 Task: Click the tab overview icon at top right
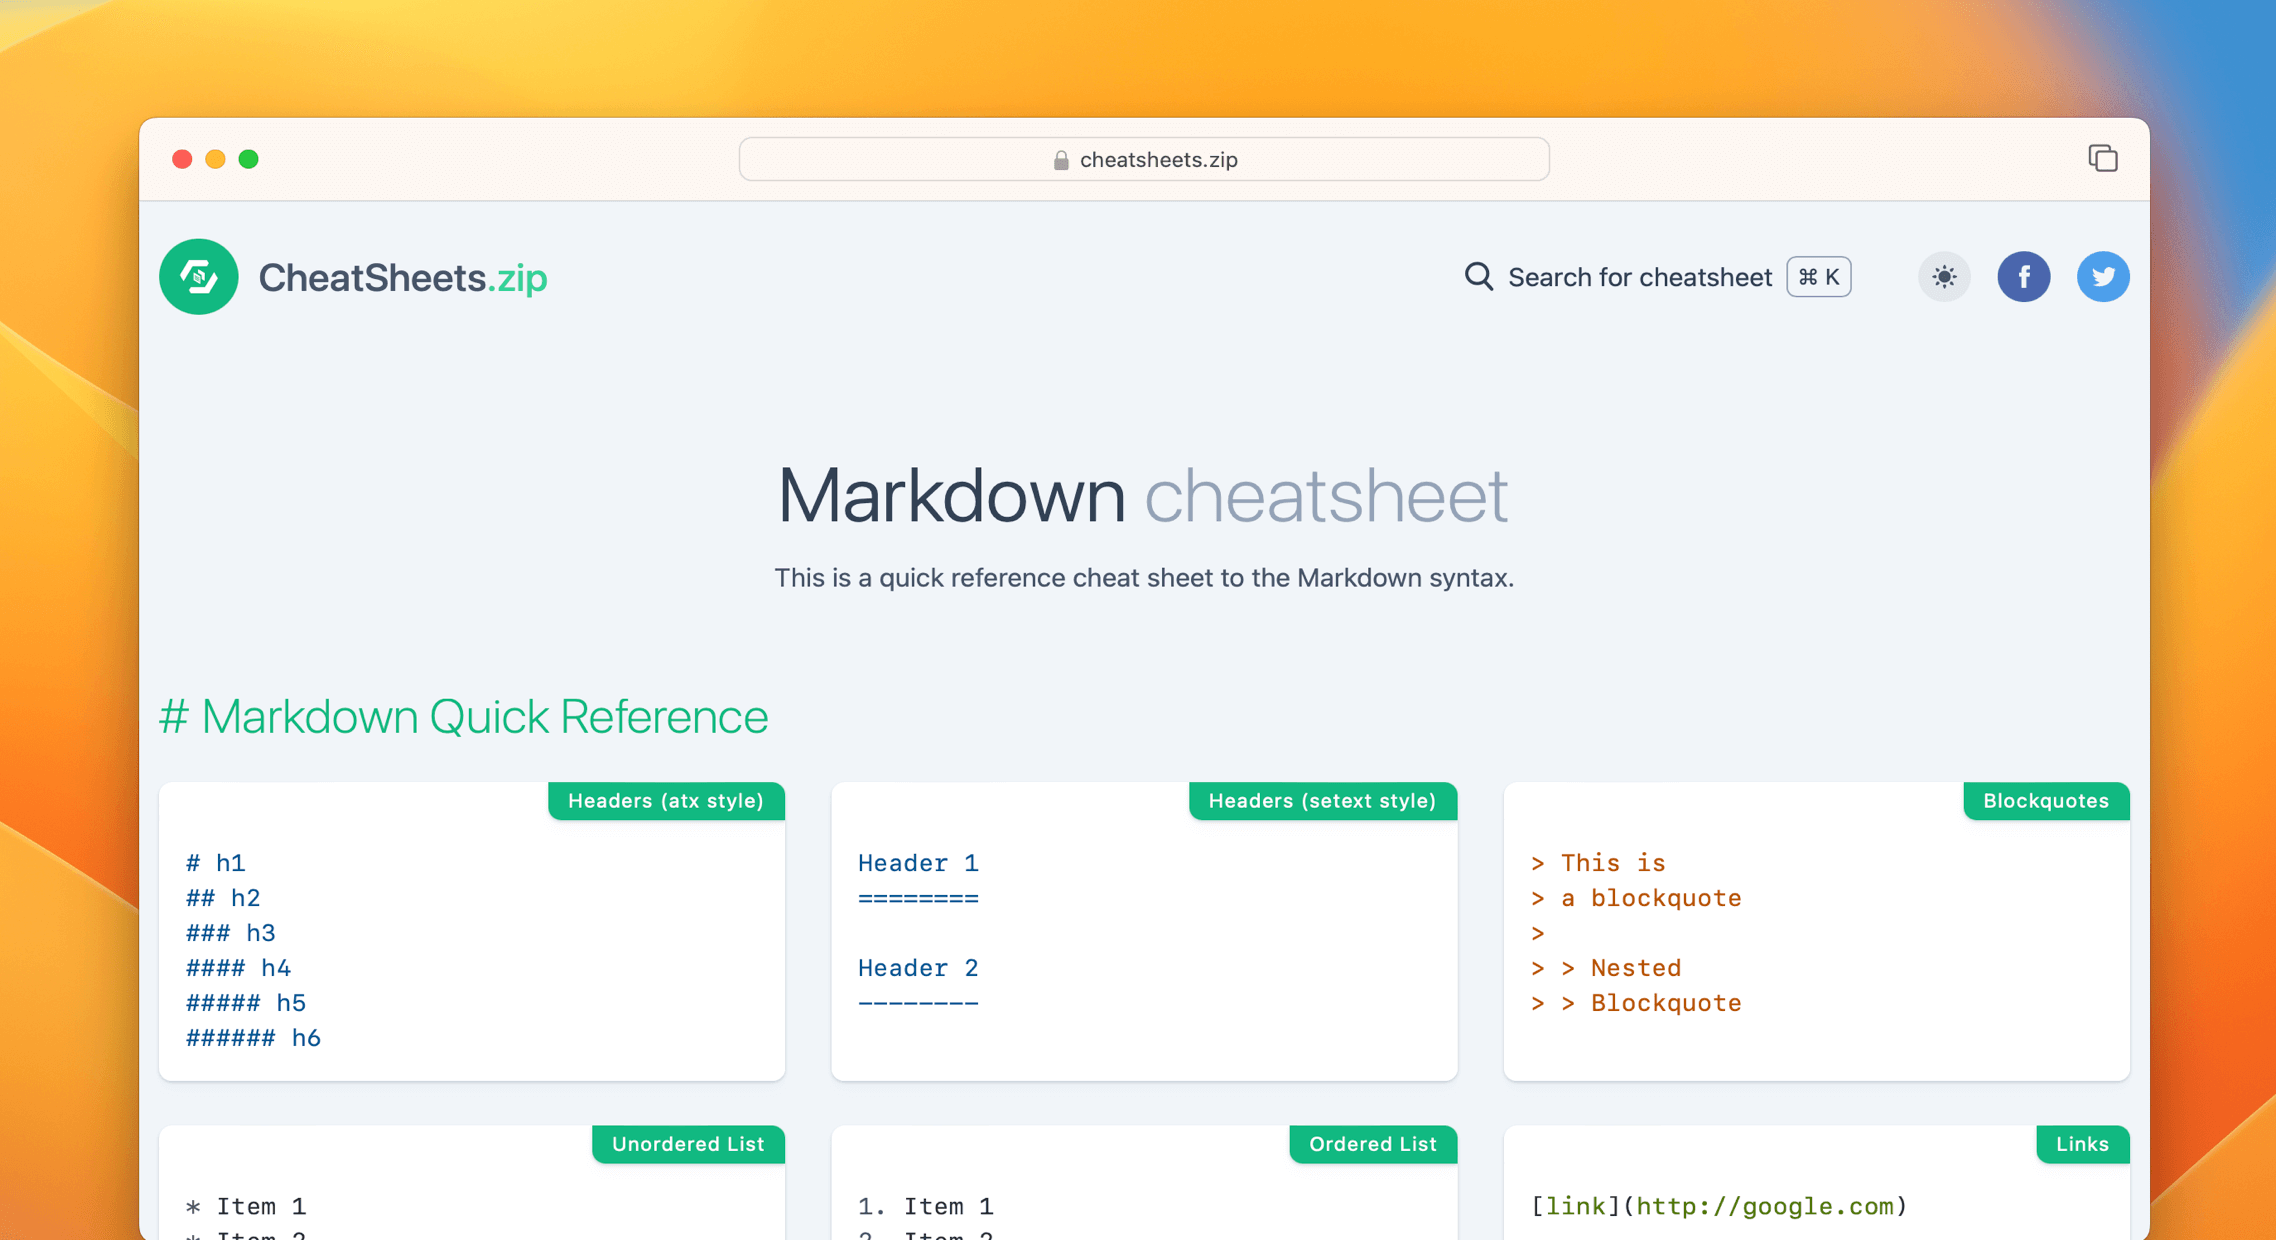coord(2103,158)
